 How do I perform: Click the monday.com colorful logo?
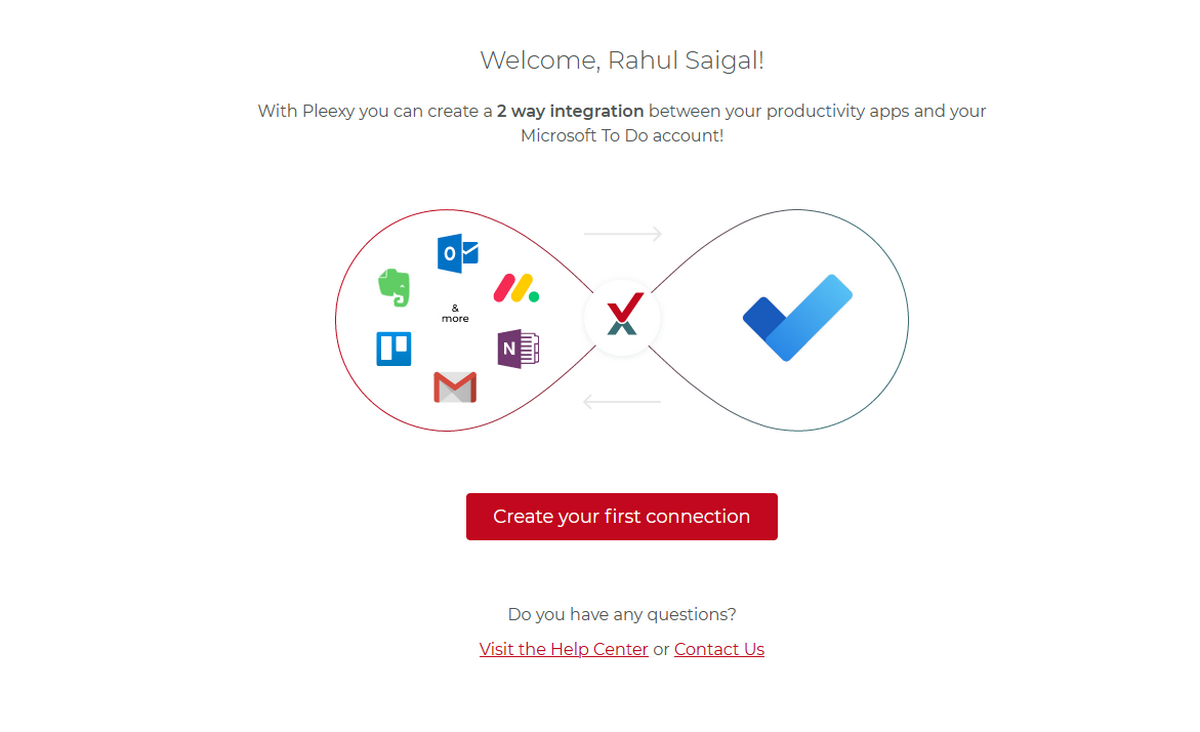click(516, 288)
